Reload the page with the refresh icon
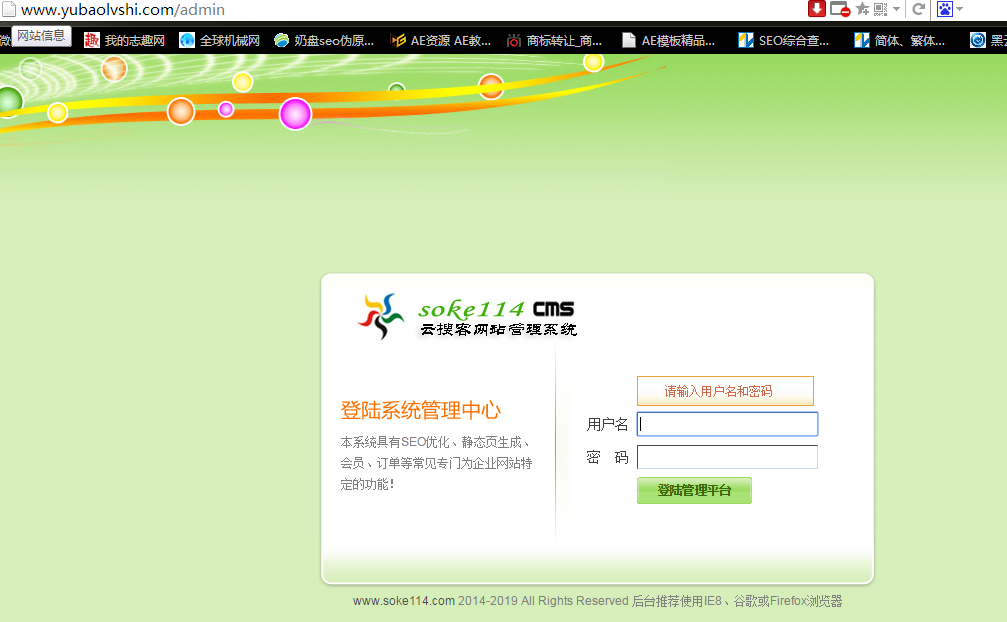Screen dimensions: 1007x622 click(918, 9)
